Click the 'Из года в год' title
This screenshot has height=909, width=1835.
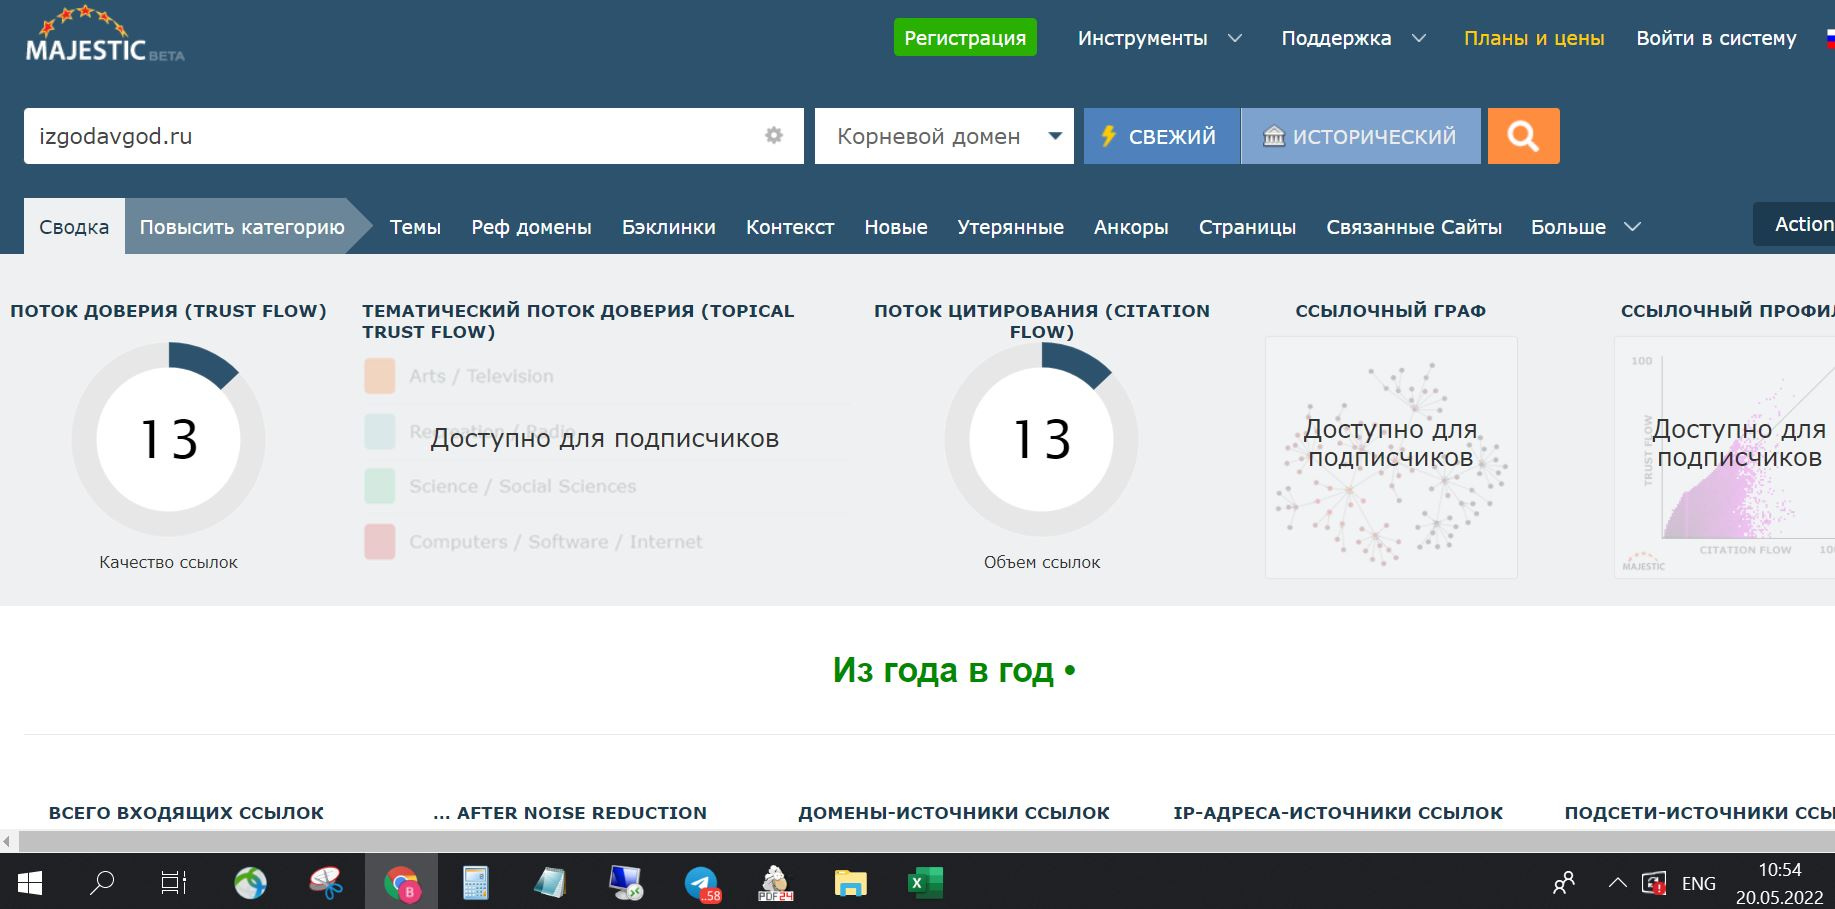point(954,670)
